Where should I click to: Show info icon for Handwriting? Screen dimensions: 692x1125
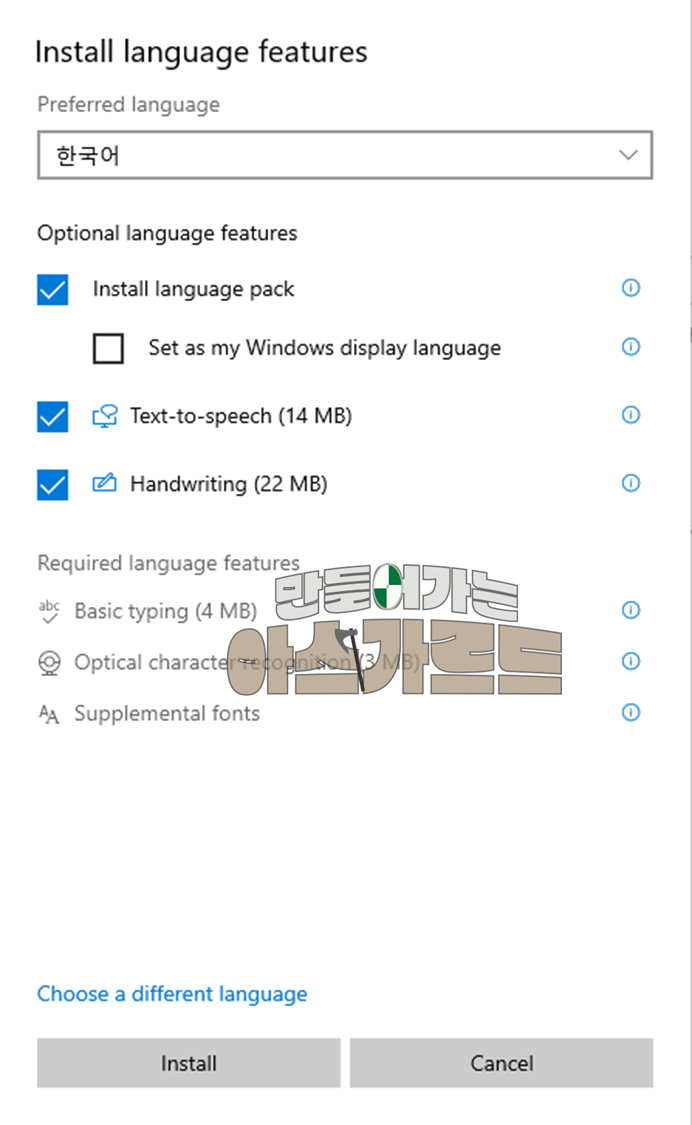pyautogui.click(x=630, y=483)
